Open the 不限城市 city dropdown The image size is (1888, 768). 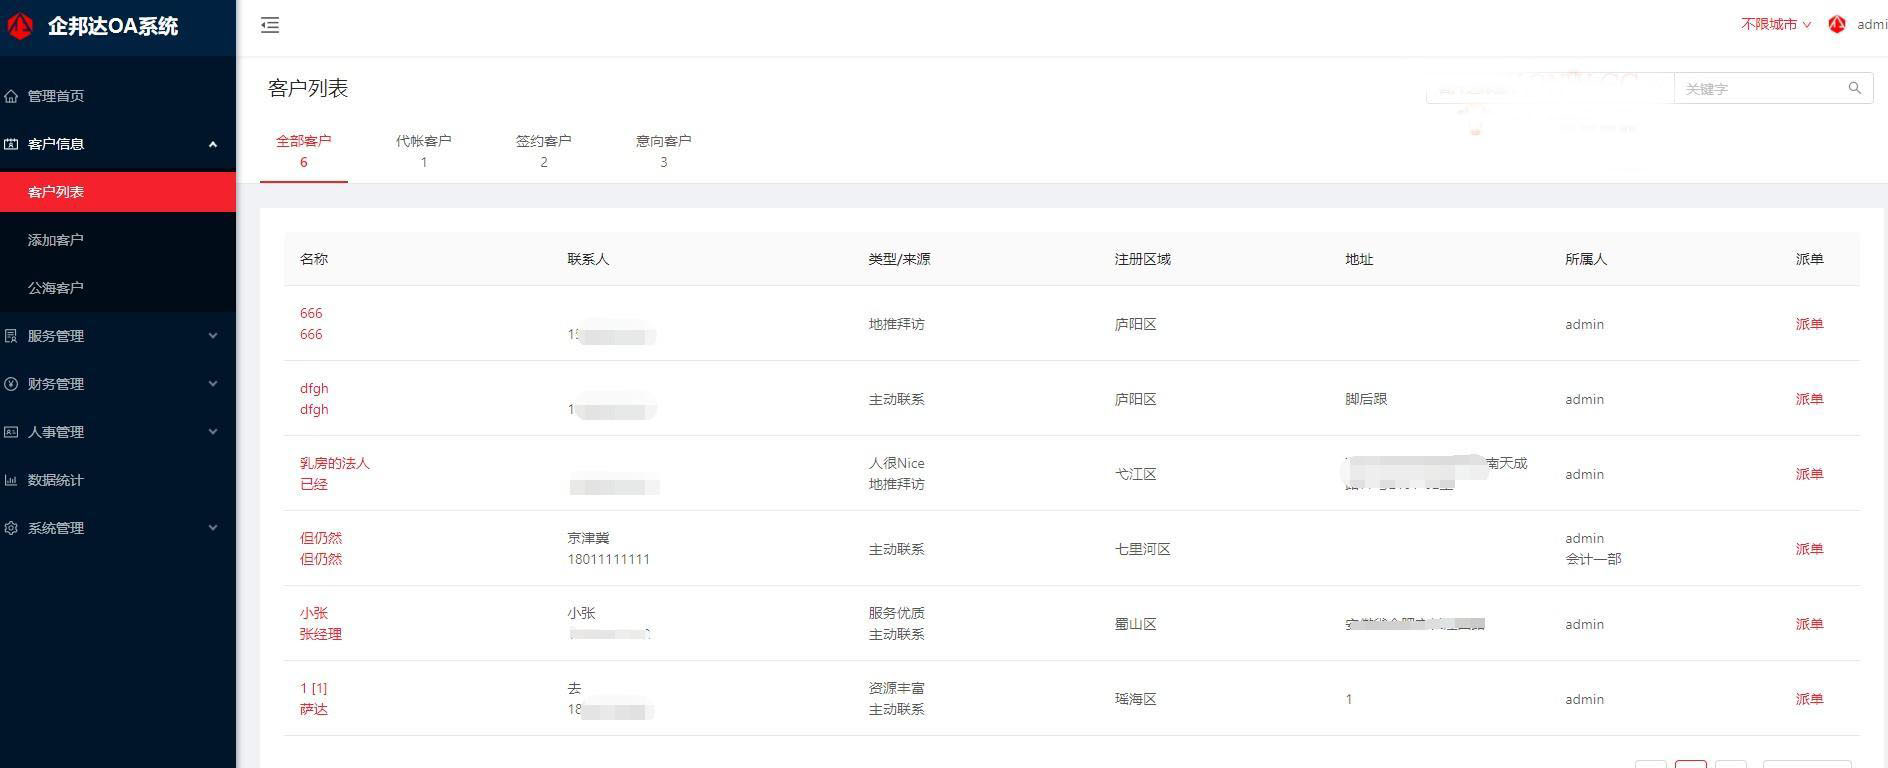[x=1775, y=25]
